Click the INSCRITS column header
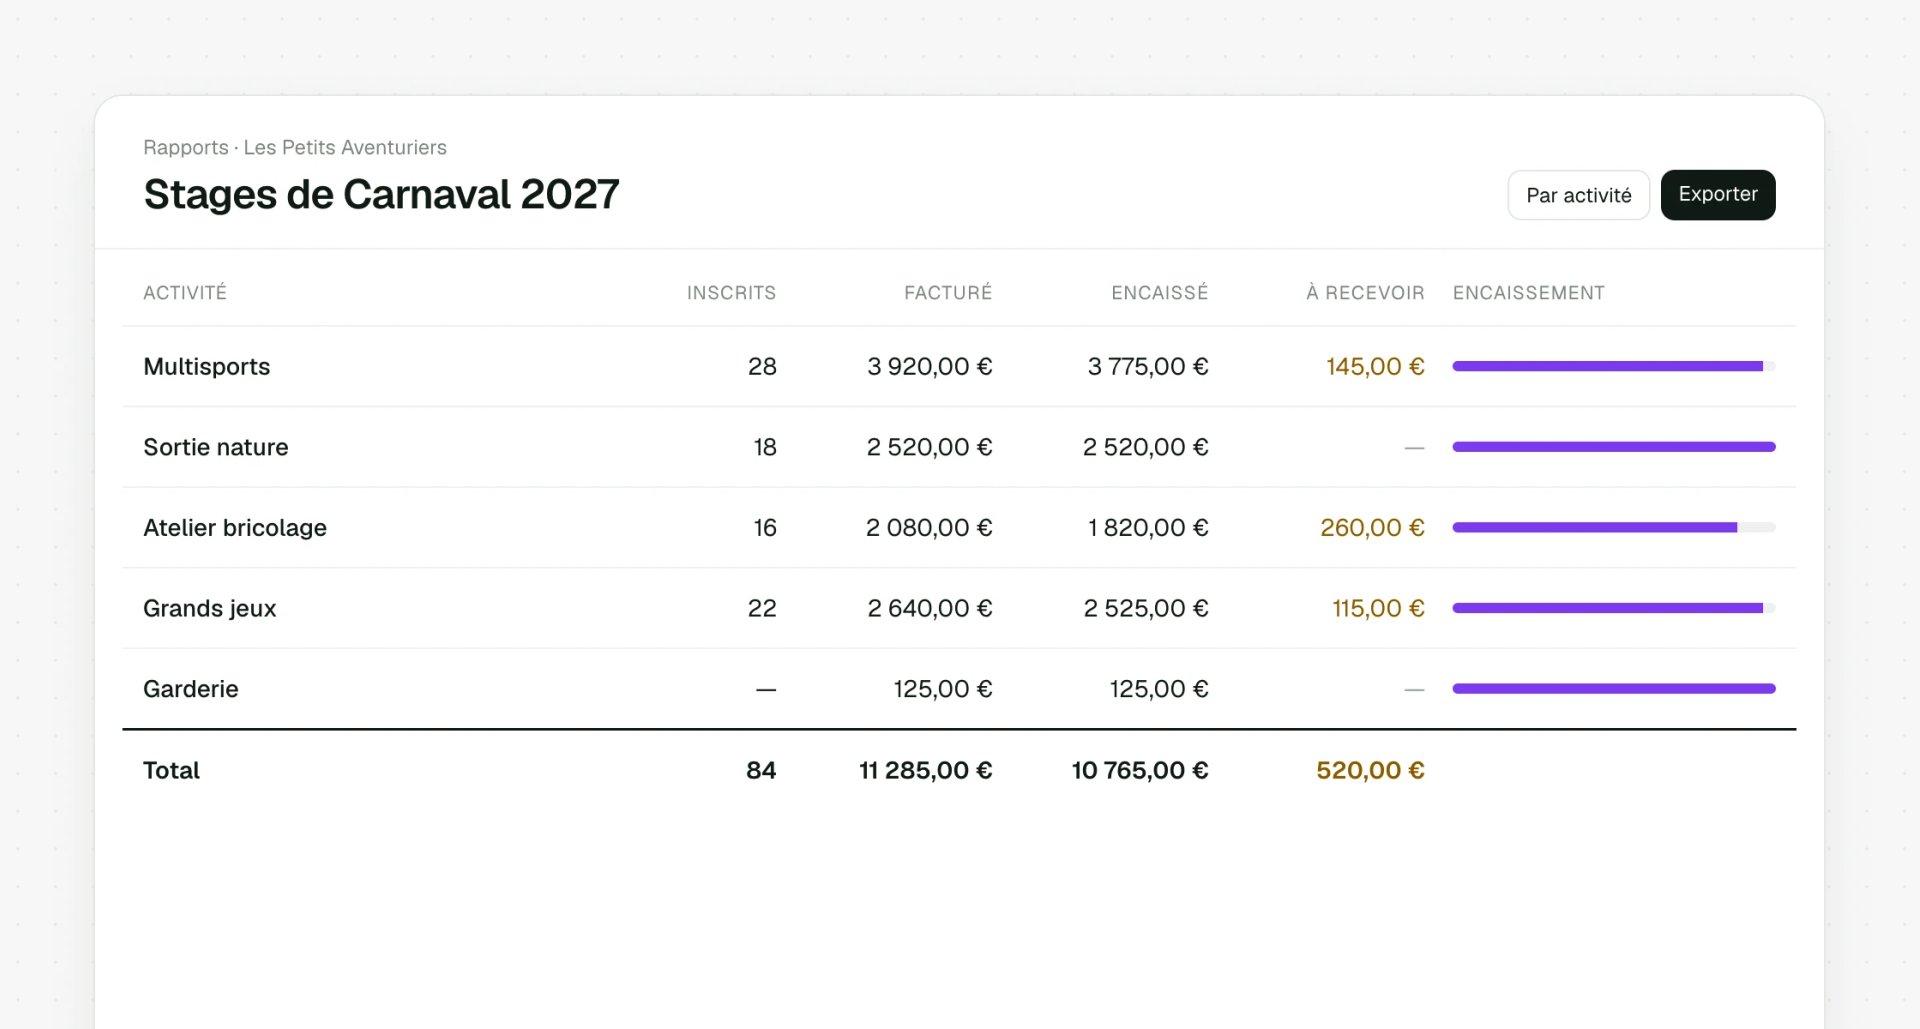Viewport: 1920px width, 1029px height. click(731, 292)
